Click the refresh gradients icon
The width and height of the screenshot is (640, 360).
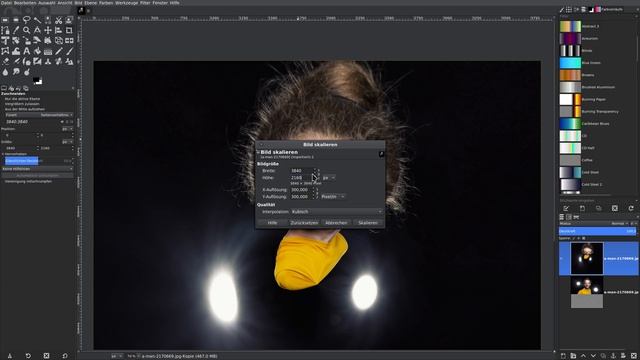[x=631, y=208]
